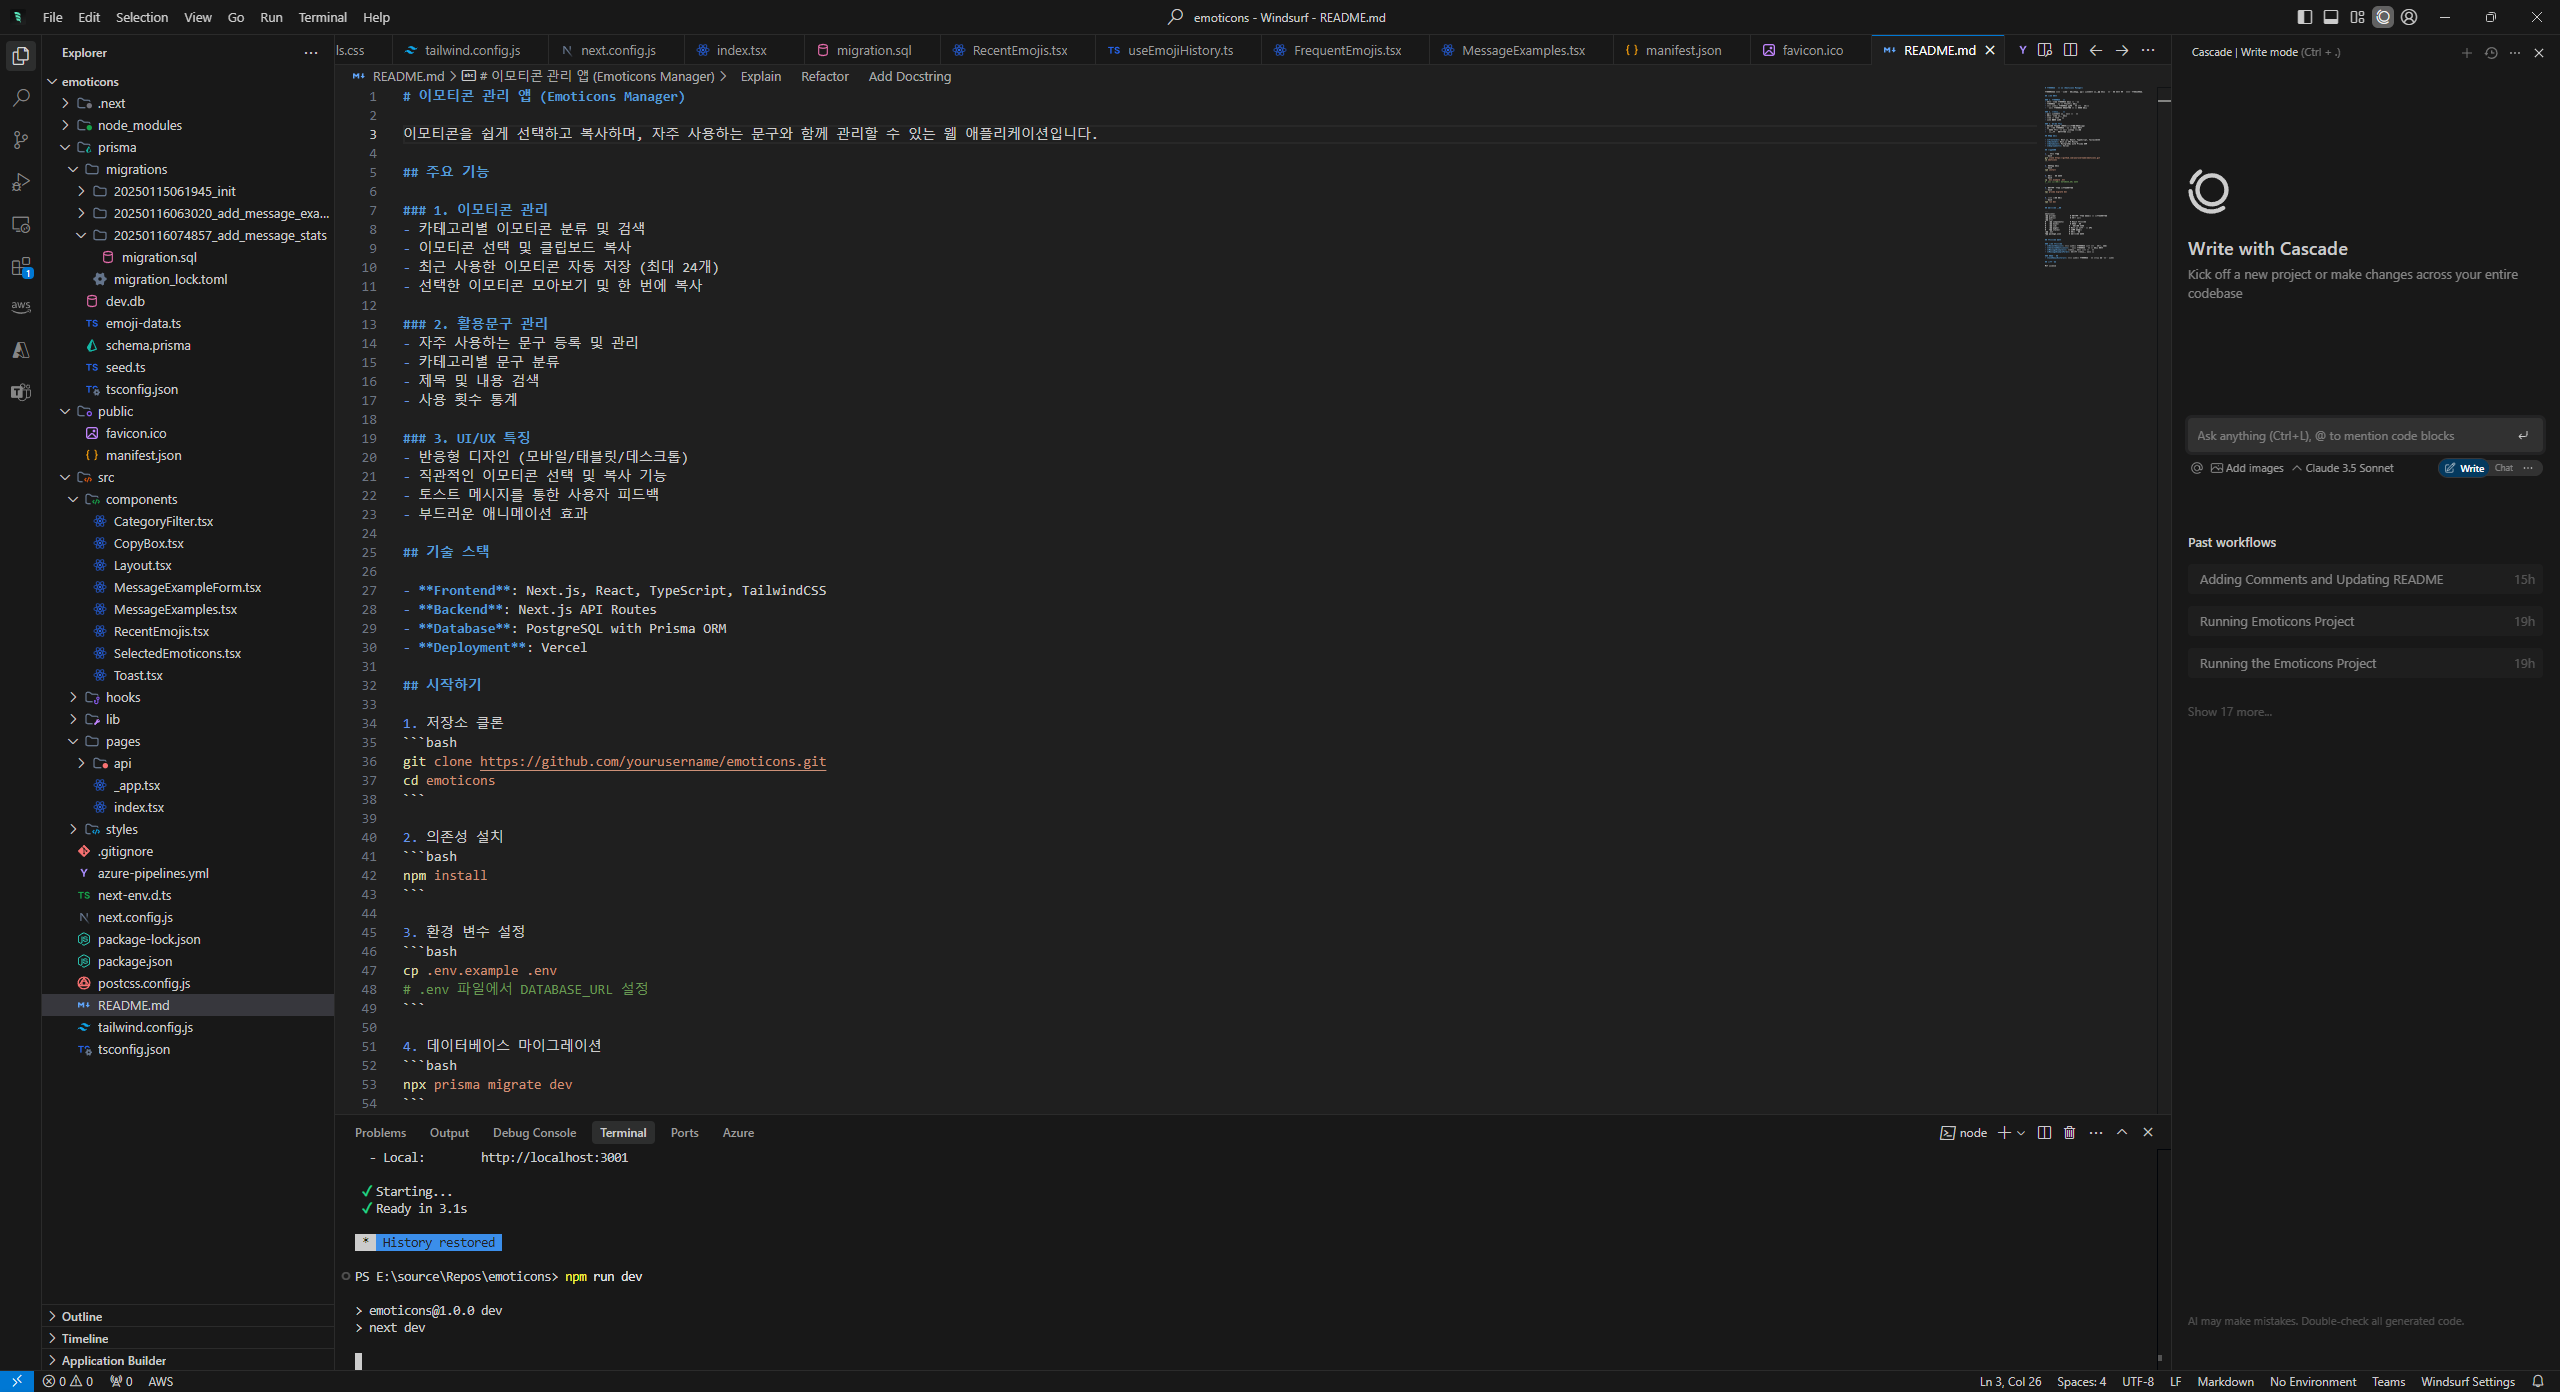This screenshot has width=2560, height=1392.
Task: Add images to Cascade prompt
Action: pos(2247,468)
